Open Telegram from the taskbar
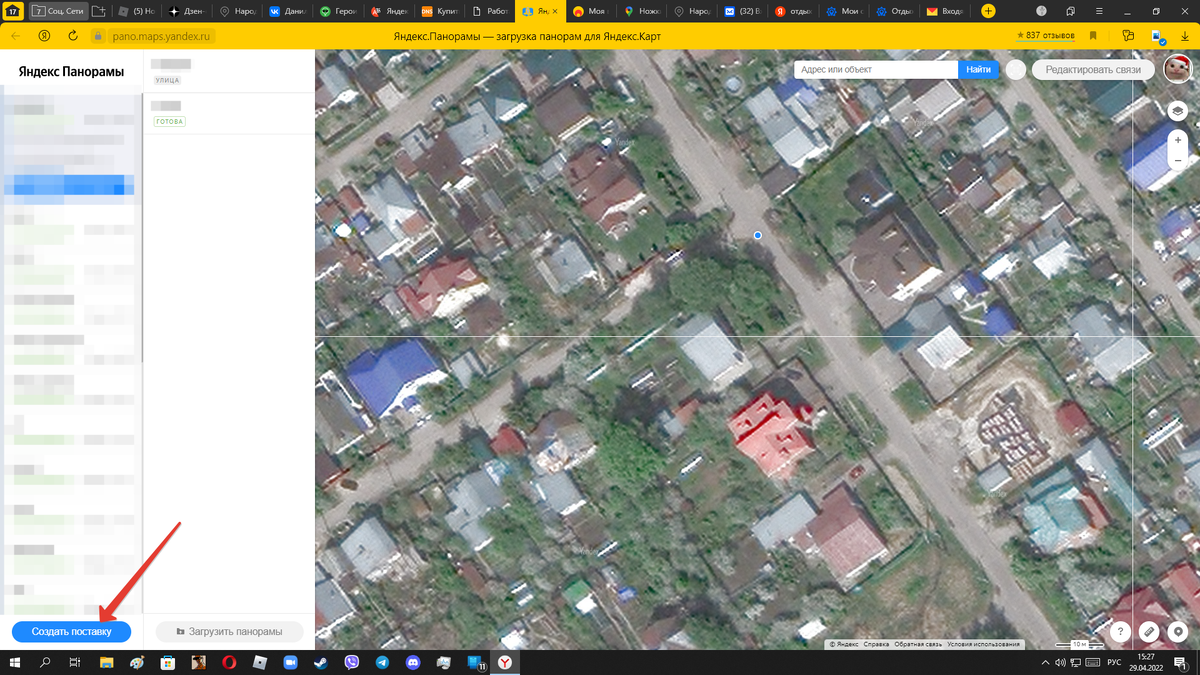The width and height of the screenshot is (1200, 675). 382,662
